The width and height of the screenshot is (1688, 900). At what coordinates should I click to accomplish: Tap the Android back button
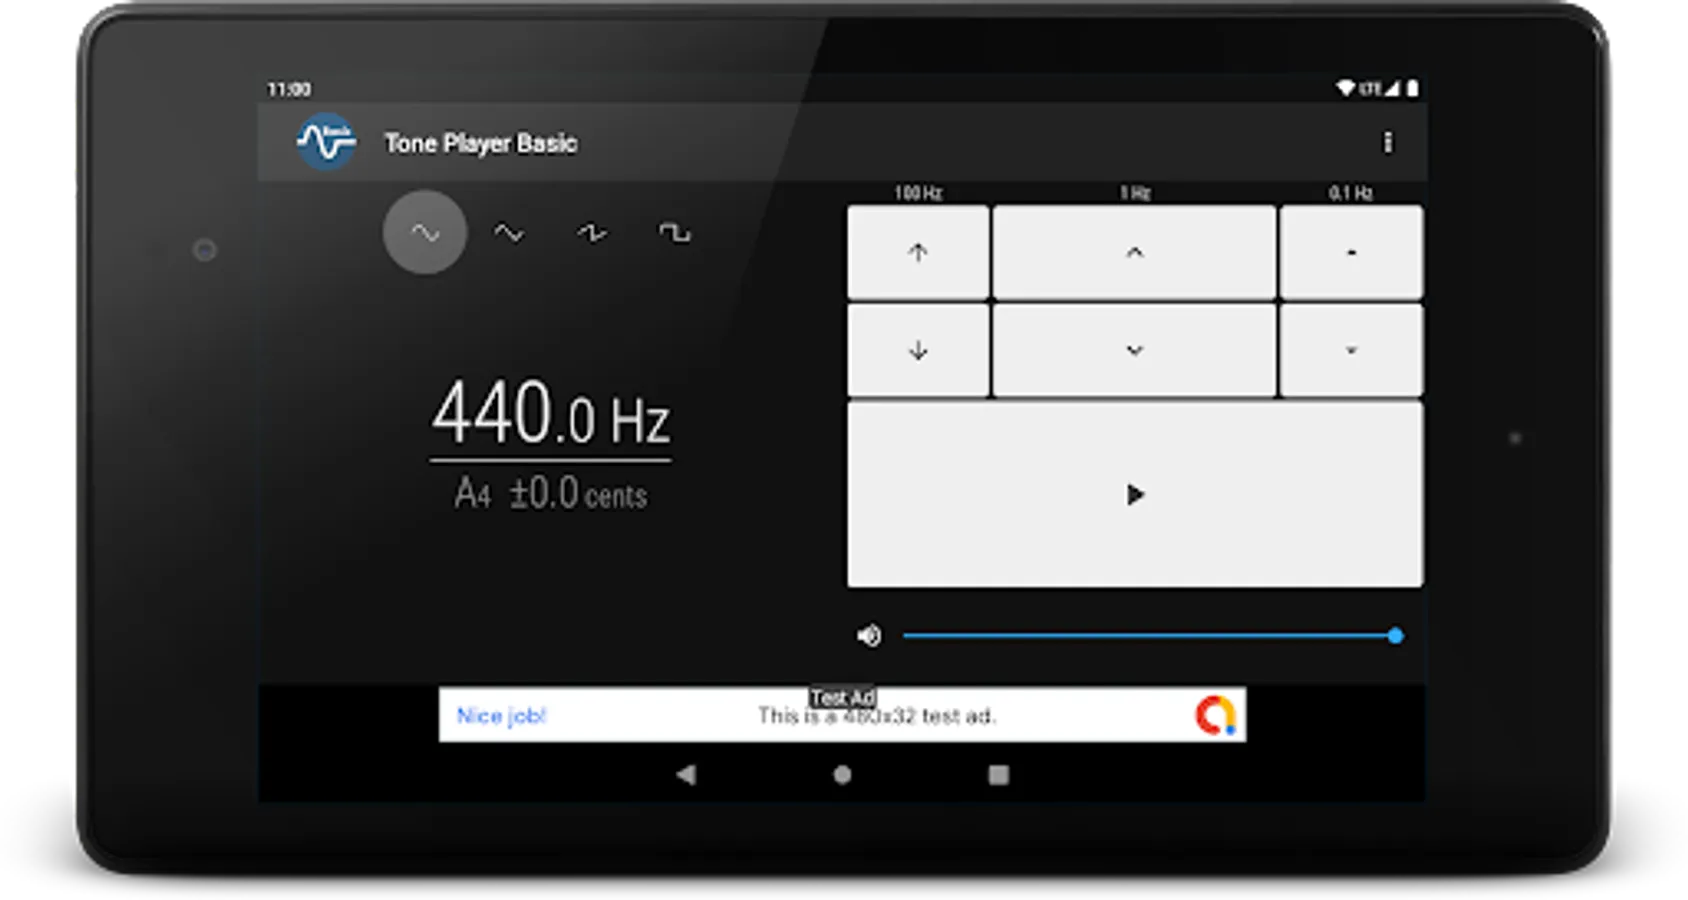pyautogui.click(x=686, y=775)
